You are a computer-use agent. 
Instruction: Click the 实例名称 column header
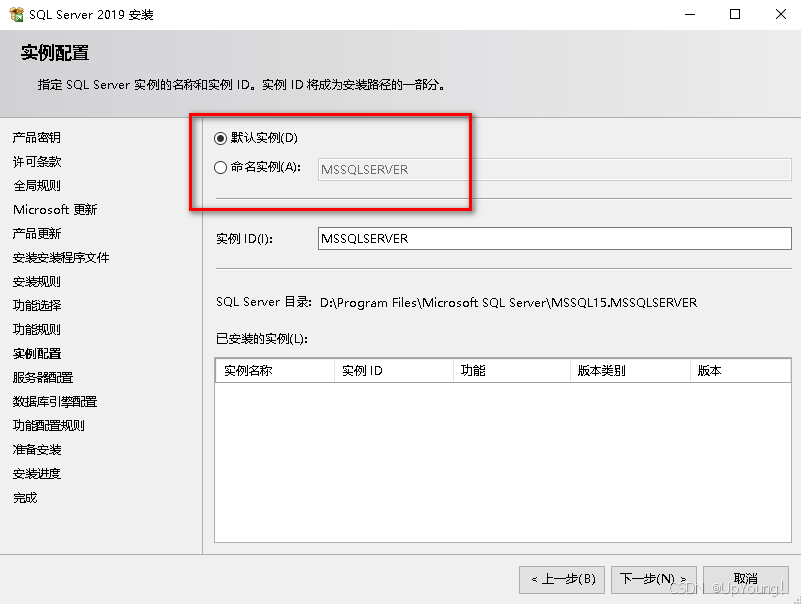[275, 370]
